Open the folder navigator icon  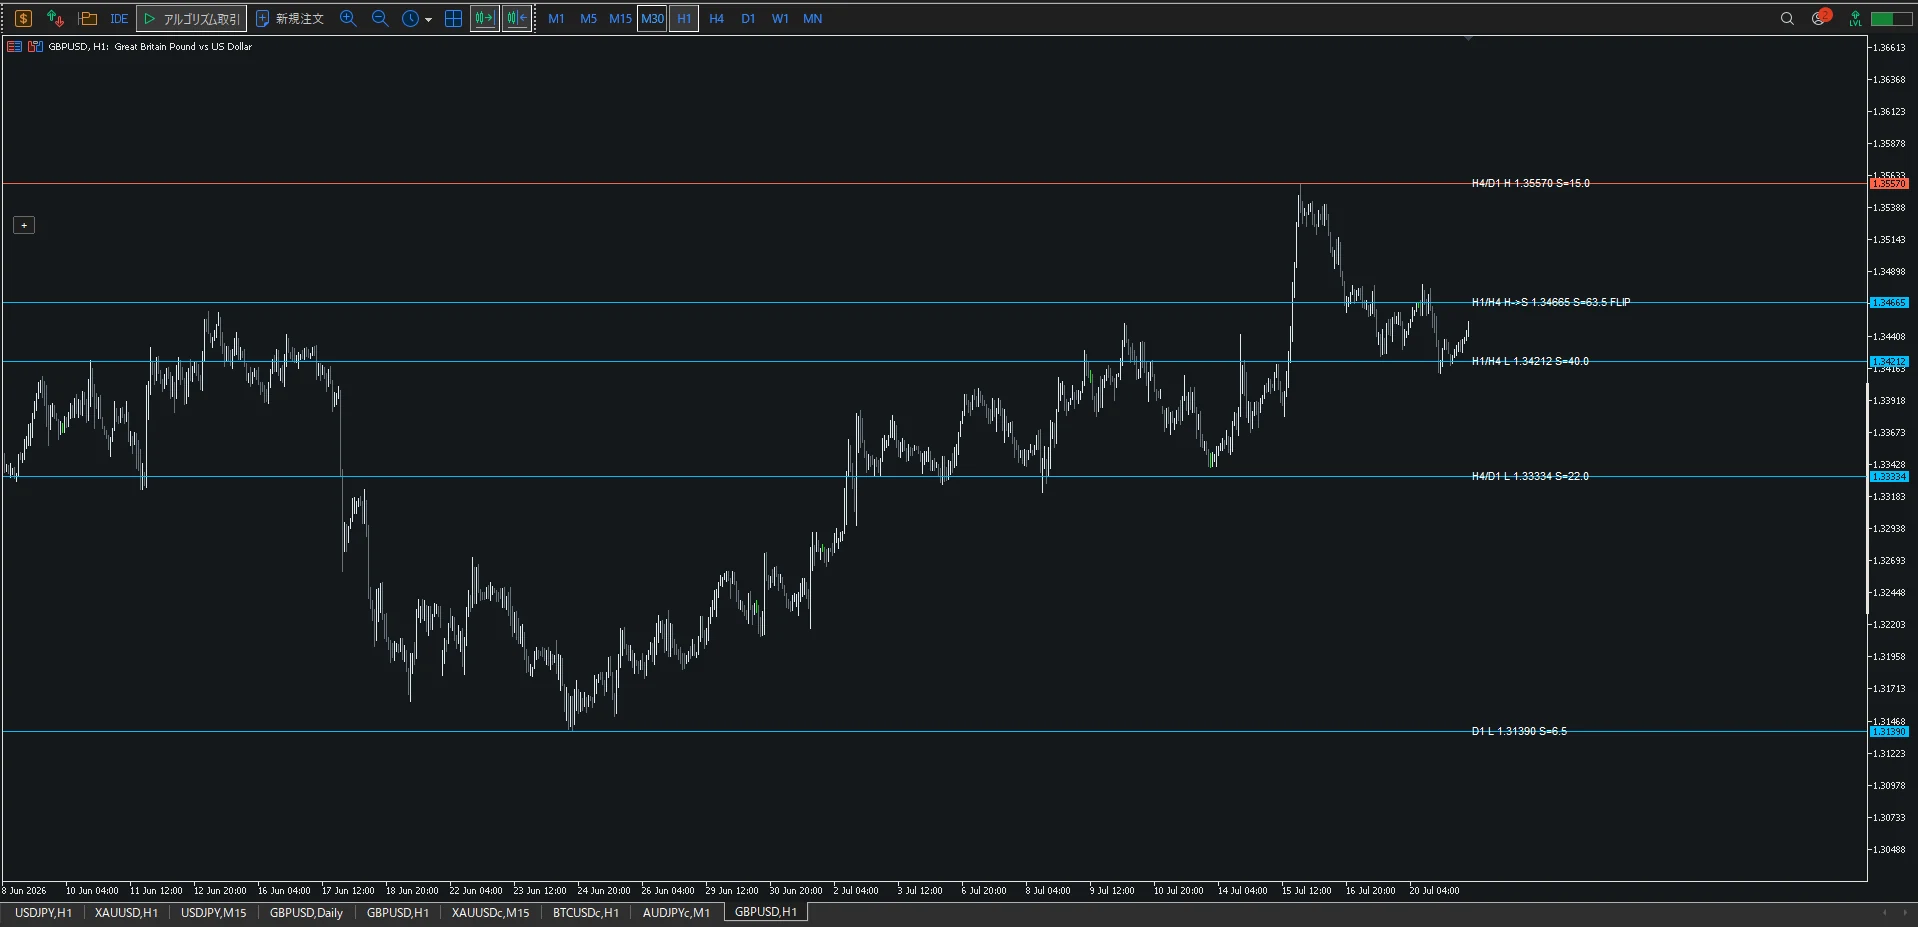point(87,18)
